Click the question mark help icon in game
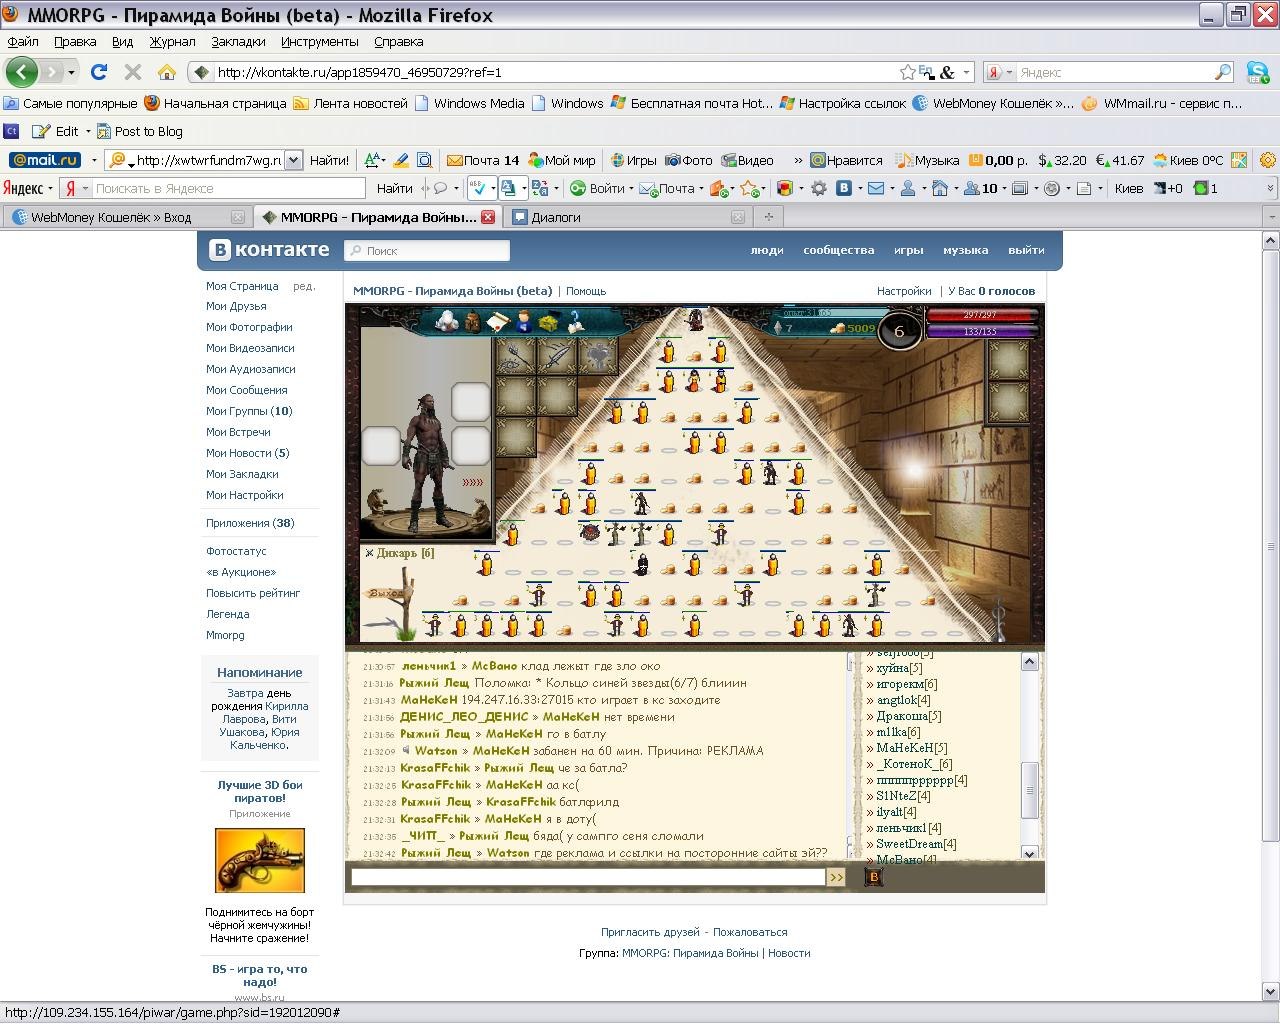The image size is (1280, 1024). pos(574,321)
